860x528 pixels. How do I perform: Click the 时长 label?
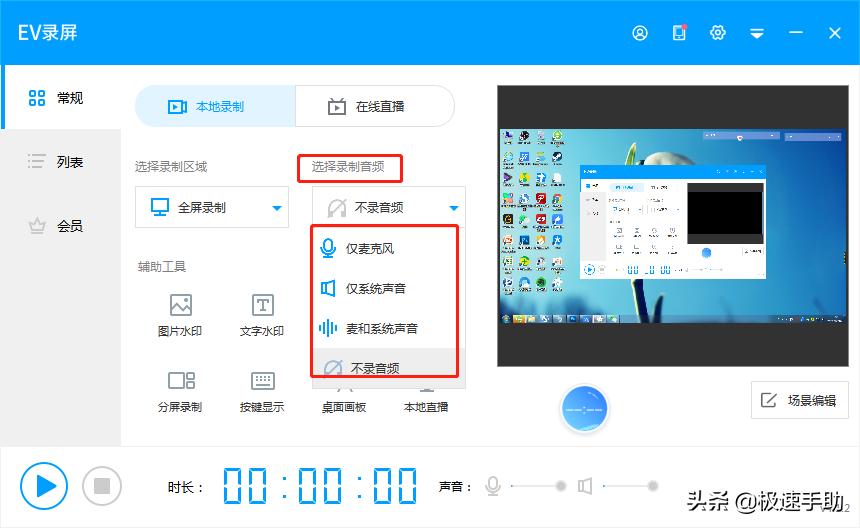[x=185, y=487]
